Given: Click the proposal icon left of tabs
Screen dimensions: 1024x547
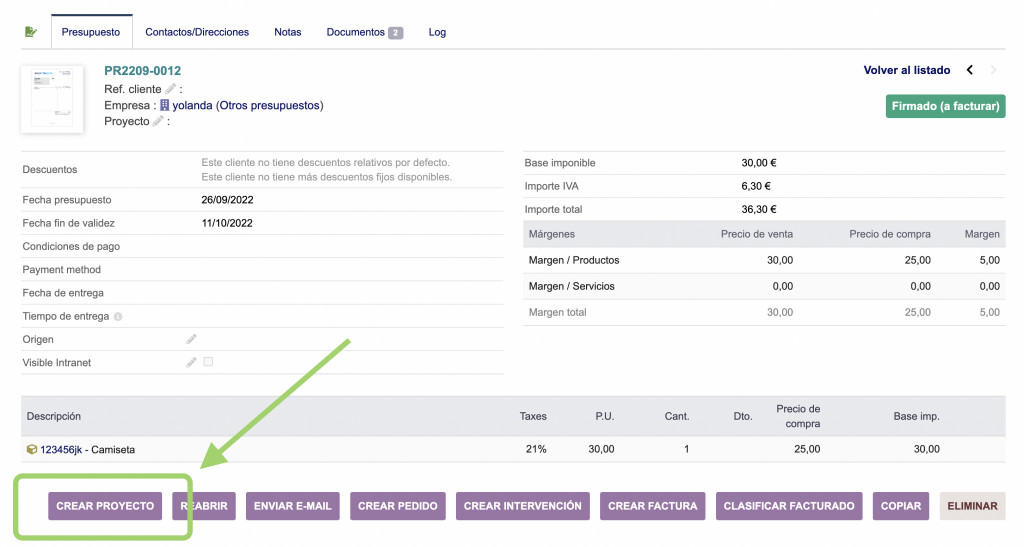Looking at the screenshot, I should point(31,32).
